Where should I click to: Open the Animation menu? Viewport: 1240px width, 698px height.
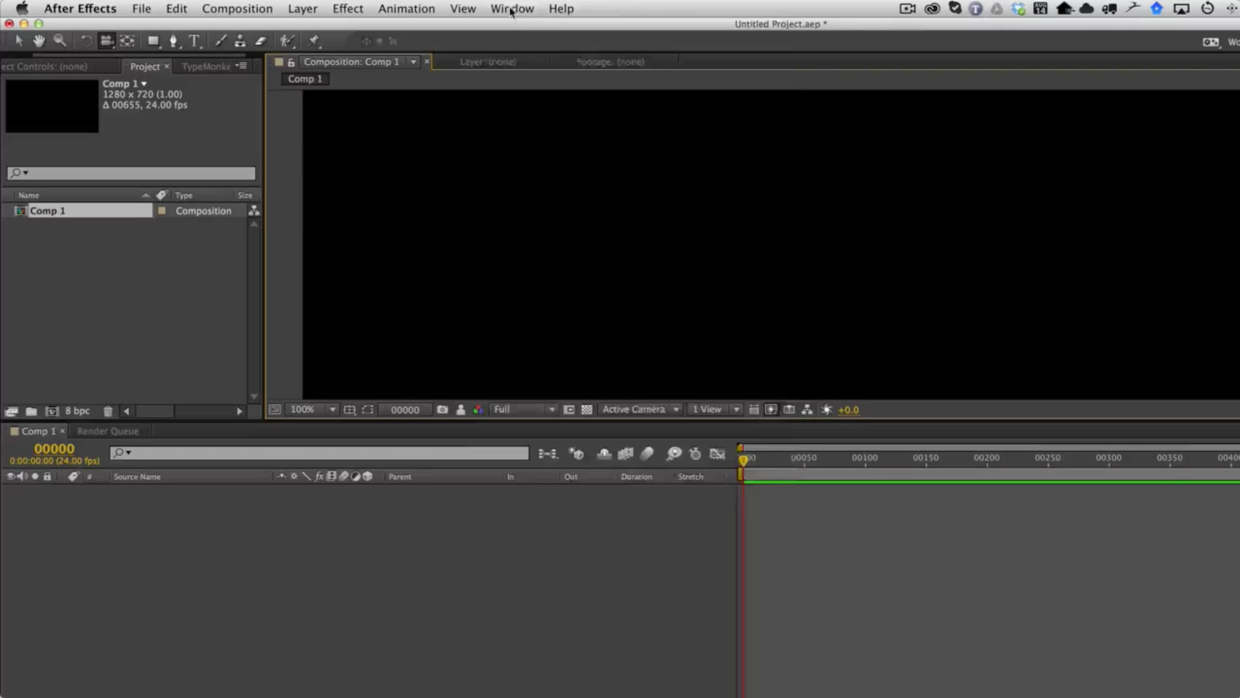[406, 9]
